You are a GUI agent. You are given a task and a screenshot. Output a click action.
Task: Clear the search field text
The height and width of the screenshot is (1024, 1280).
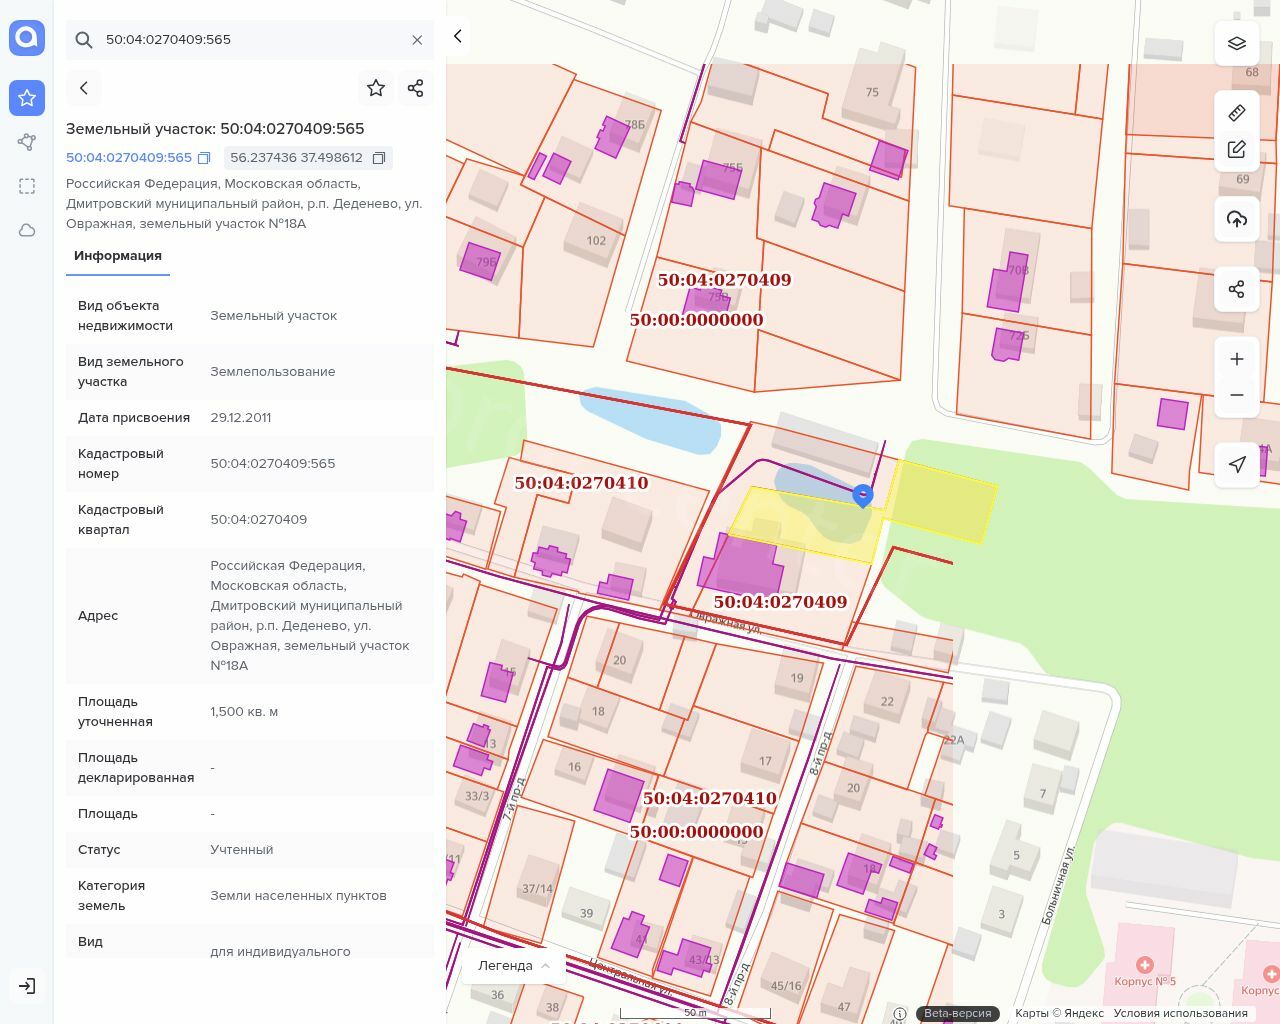(x=417, y=40)
